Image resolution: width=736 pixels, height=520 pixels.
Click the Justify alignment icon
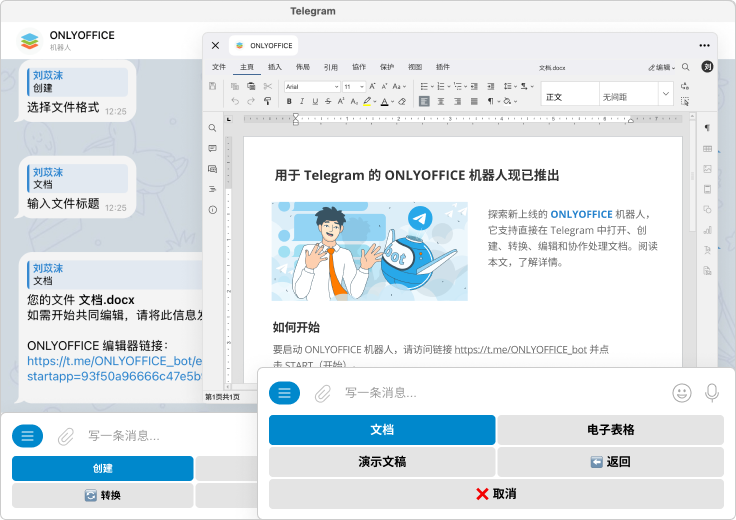click(x=474, y=101)
